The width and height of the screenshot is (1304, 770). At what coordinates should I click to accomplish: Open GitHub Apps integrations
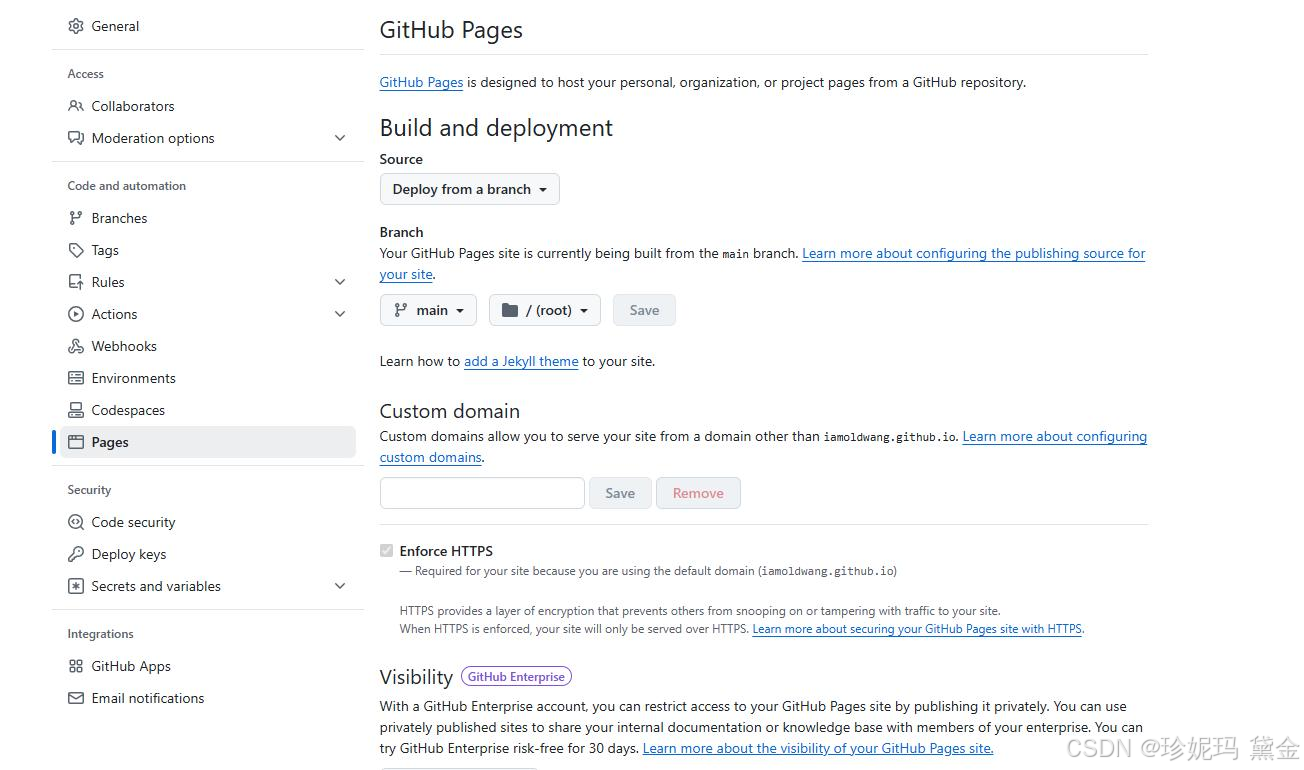(x=207, y=666)
